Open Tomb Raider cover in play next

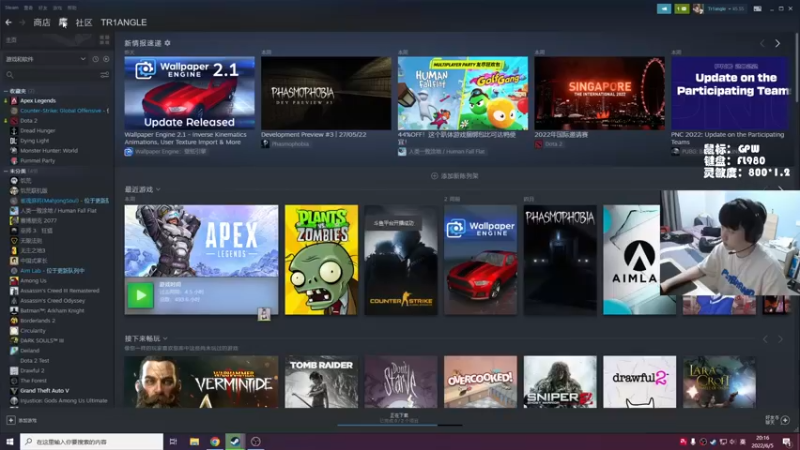point(321,382)
